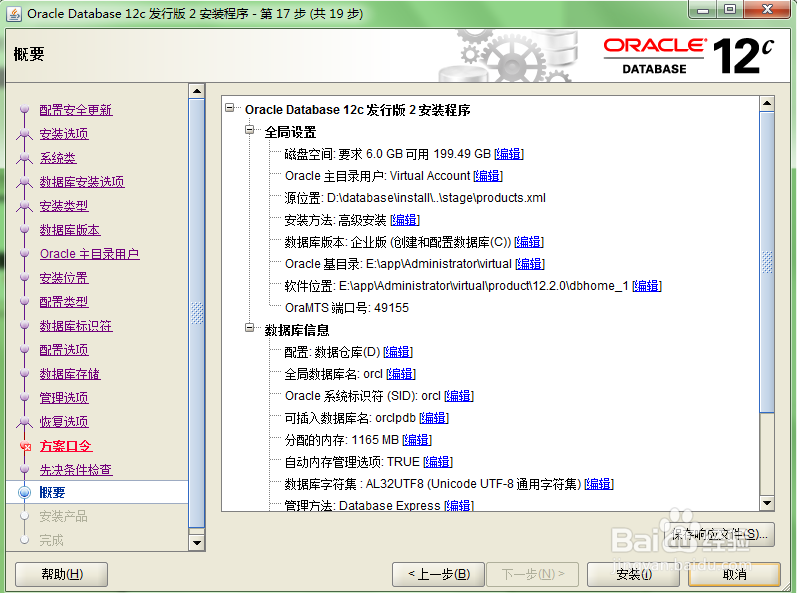The height and width of the screenshot is (593, 797).
Task: Edit the 分配的内存 1165 MB
Action: click(x=417, y=440)
